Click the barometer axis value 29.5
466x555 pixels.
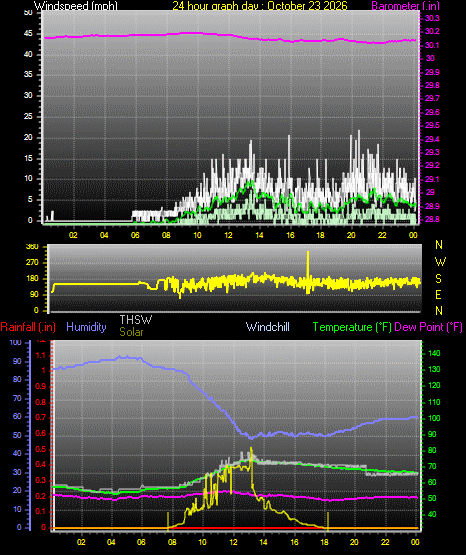tap(432, 126)
